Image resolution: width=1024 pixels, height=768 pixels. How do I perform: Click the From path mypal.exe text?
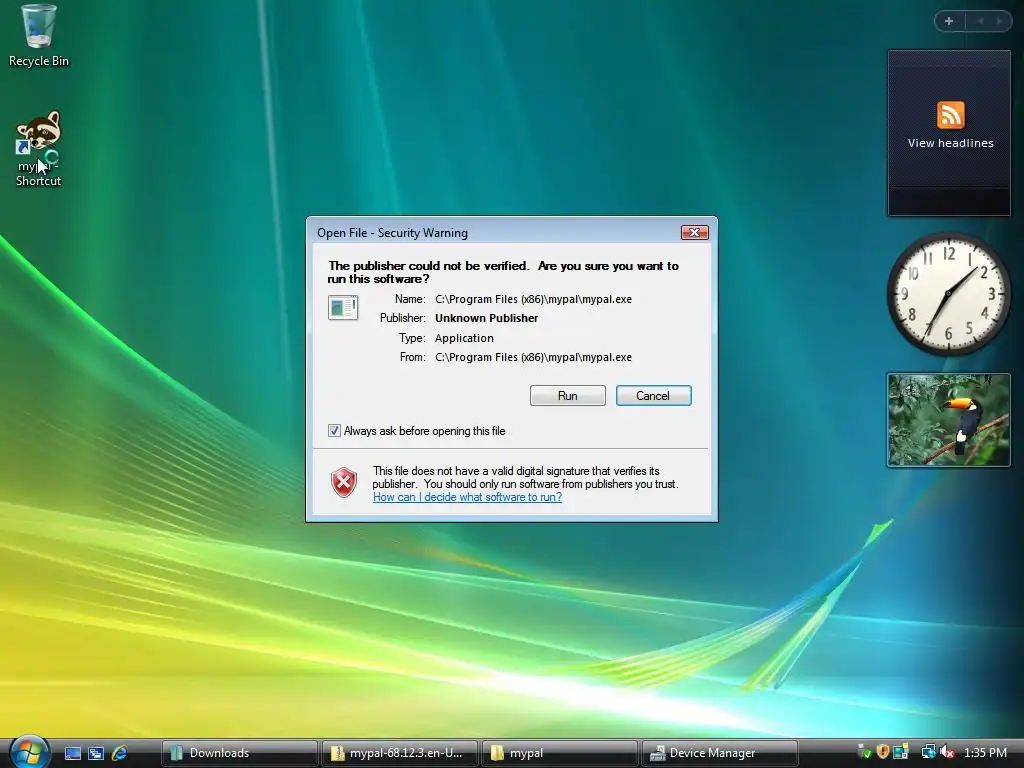click(x=534, y=357)
